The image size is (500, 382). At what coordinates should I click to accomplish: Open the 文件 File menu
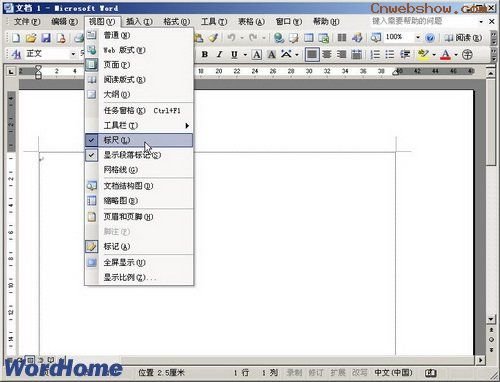27,22
